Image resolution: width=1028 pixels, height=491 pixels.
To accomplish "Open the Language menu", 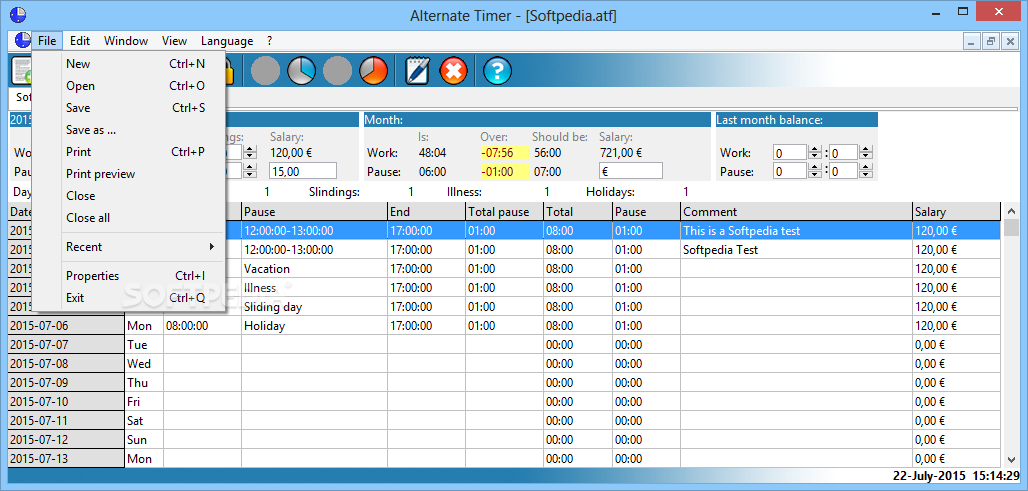I will click(227, 41).
